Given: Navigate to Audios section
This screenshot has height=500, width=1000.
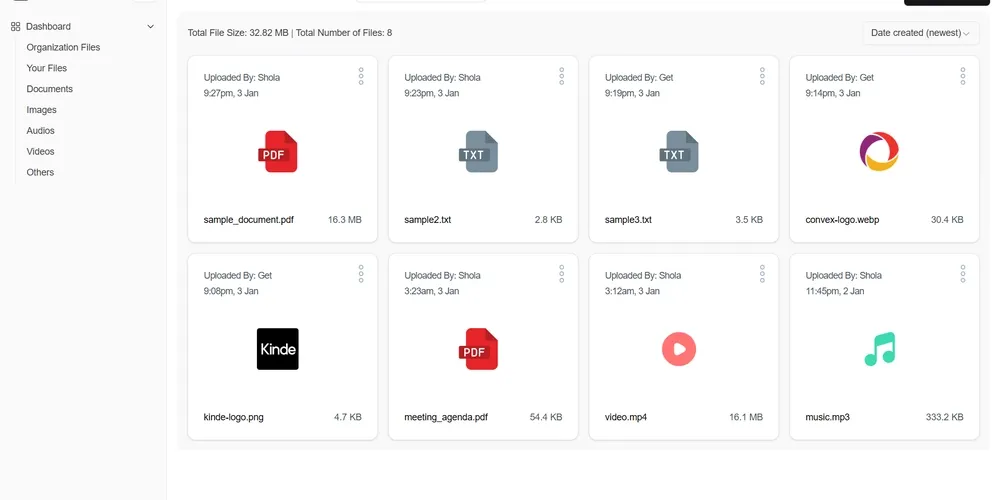Looking at the screenshot, I should 40,131.
